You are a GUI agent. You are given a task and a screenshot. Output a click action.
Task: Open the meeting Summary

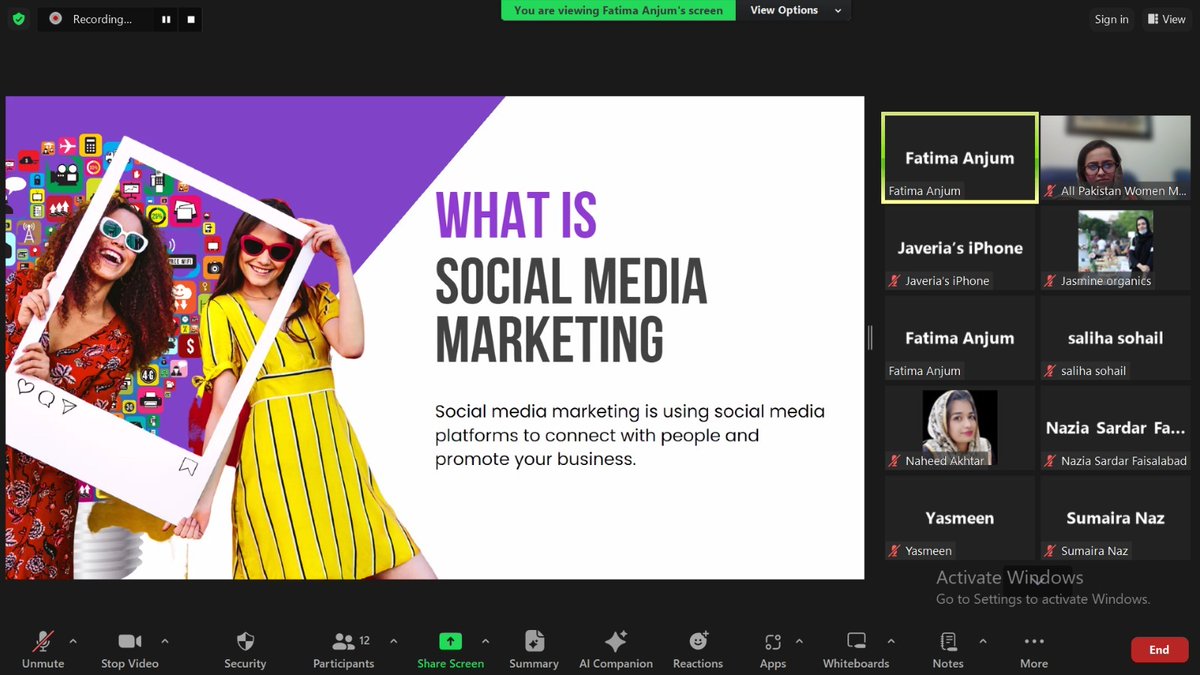point(534,650)
